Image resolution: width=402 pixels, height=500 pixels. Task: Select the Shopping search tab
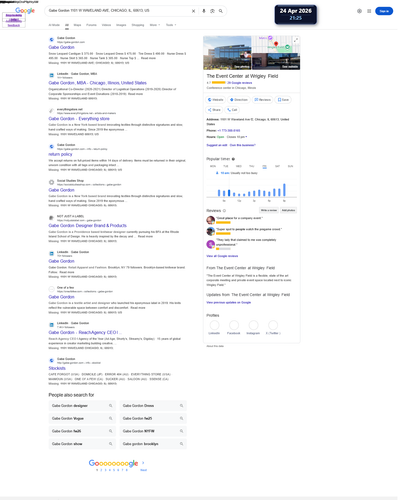(x=138, y=25)
